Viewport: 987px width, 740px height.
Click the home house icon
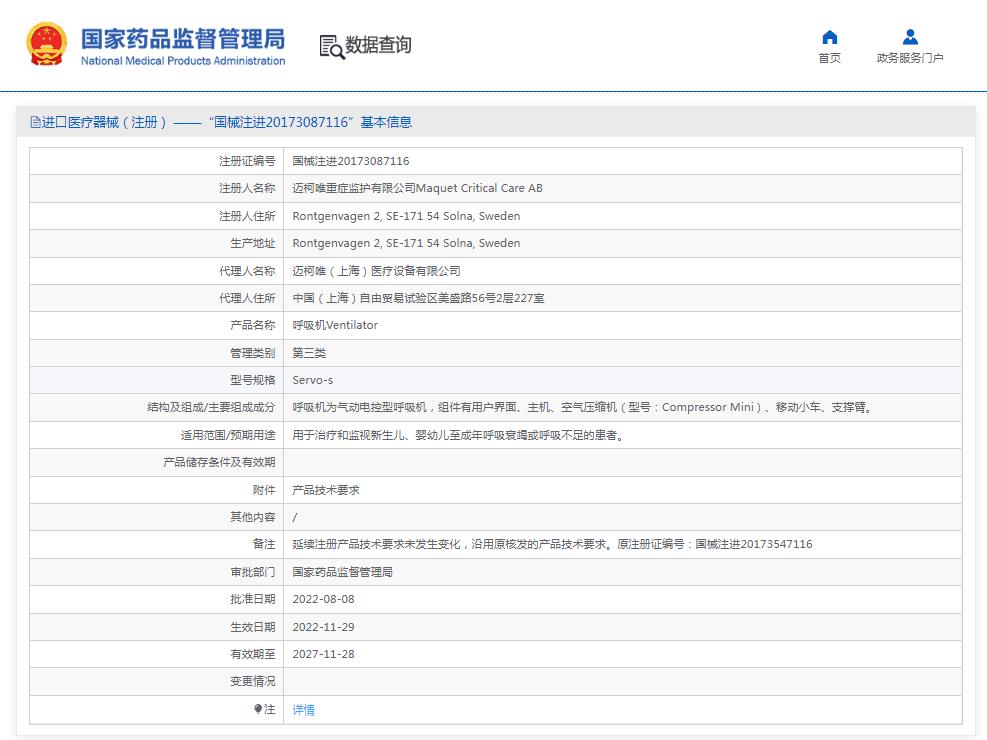point(829,38)
